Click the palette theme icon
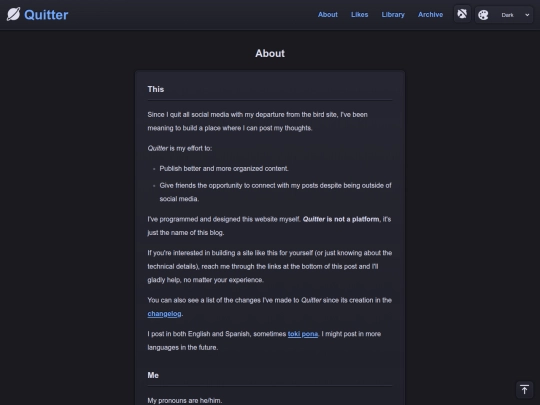Screen dimensions: 540x405 coord(483,15)
